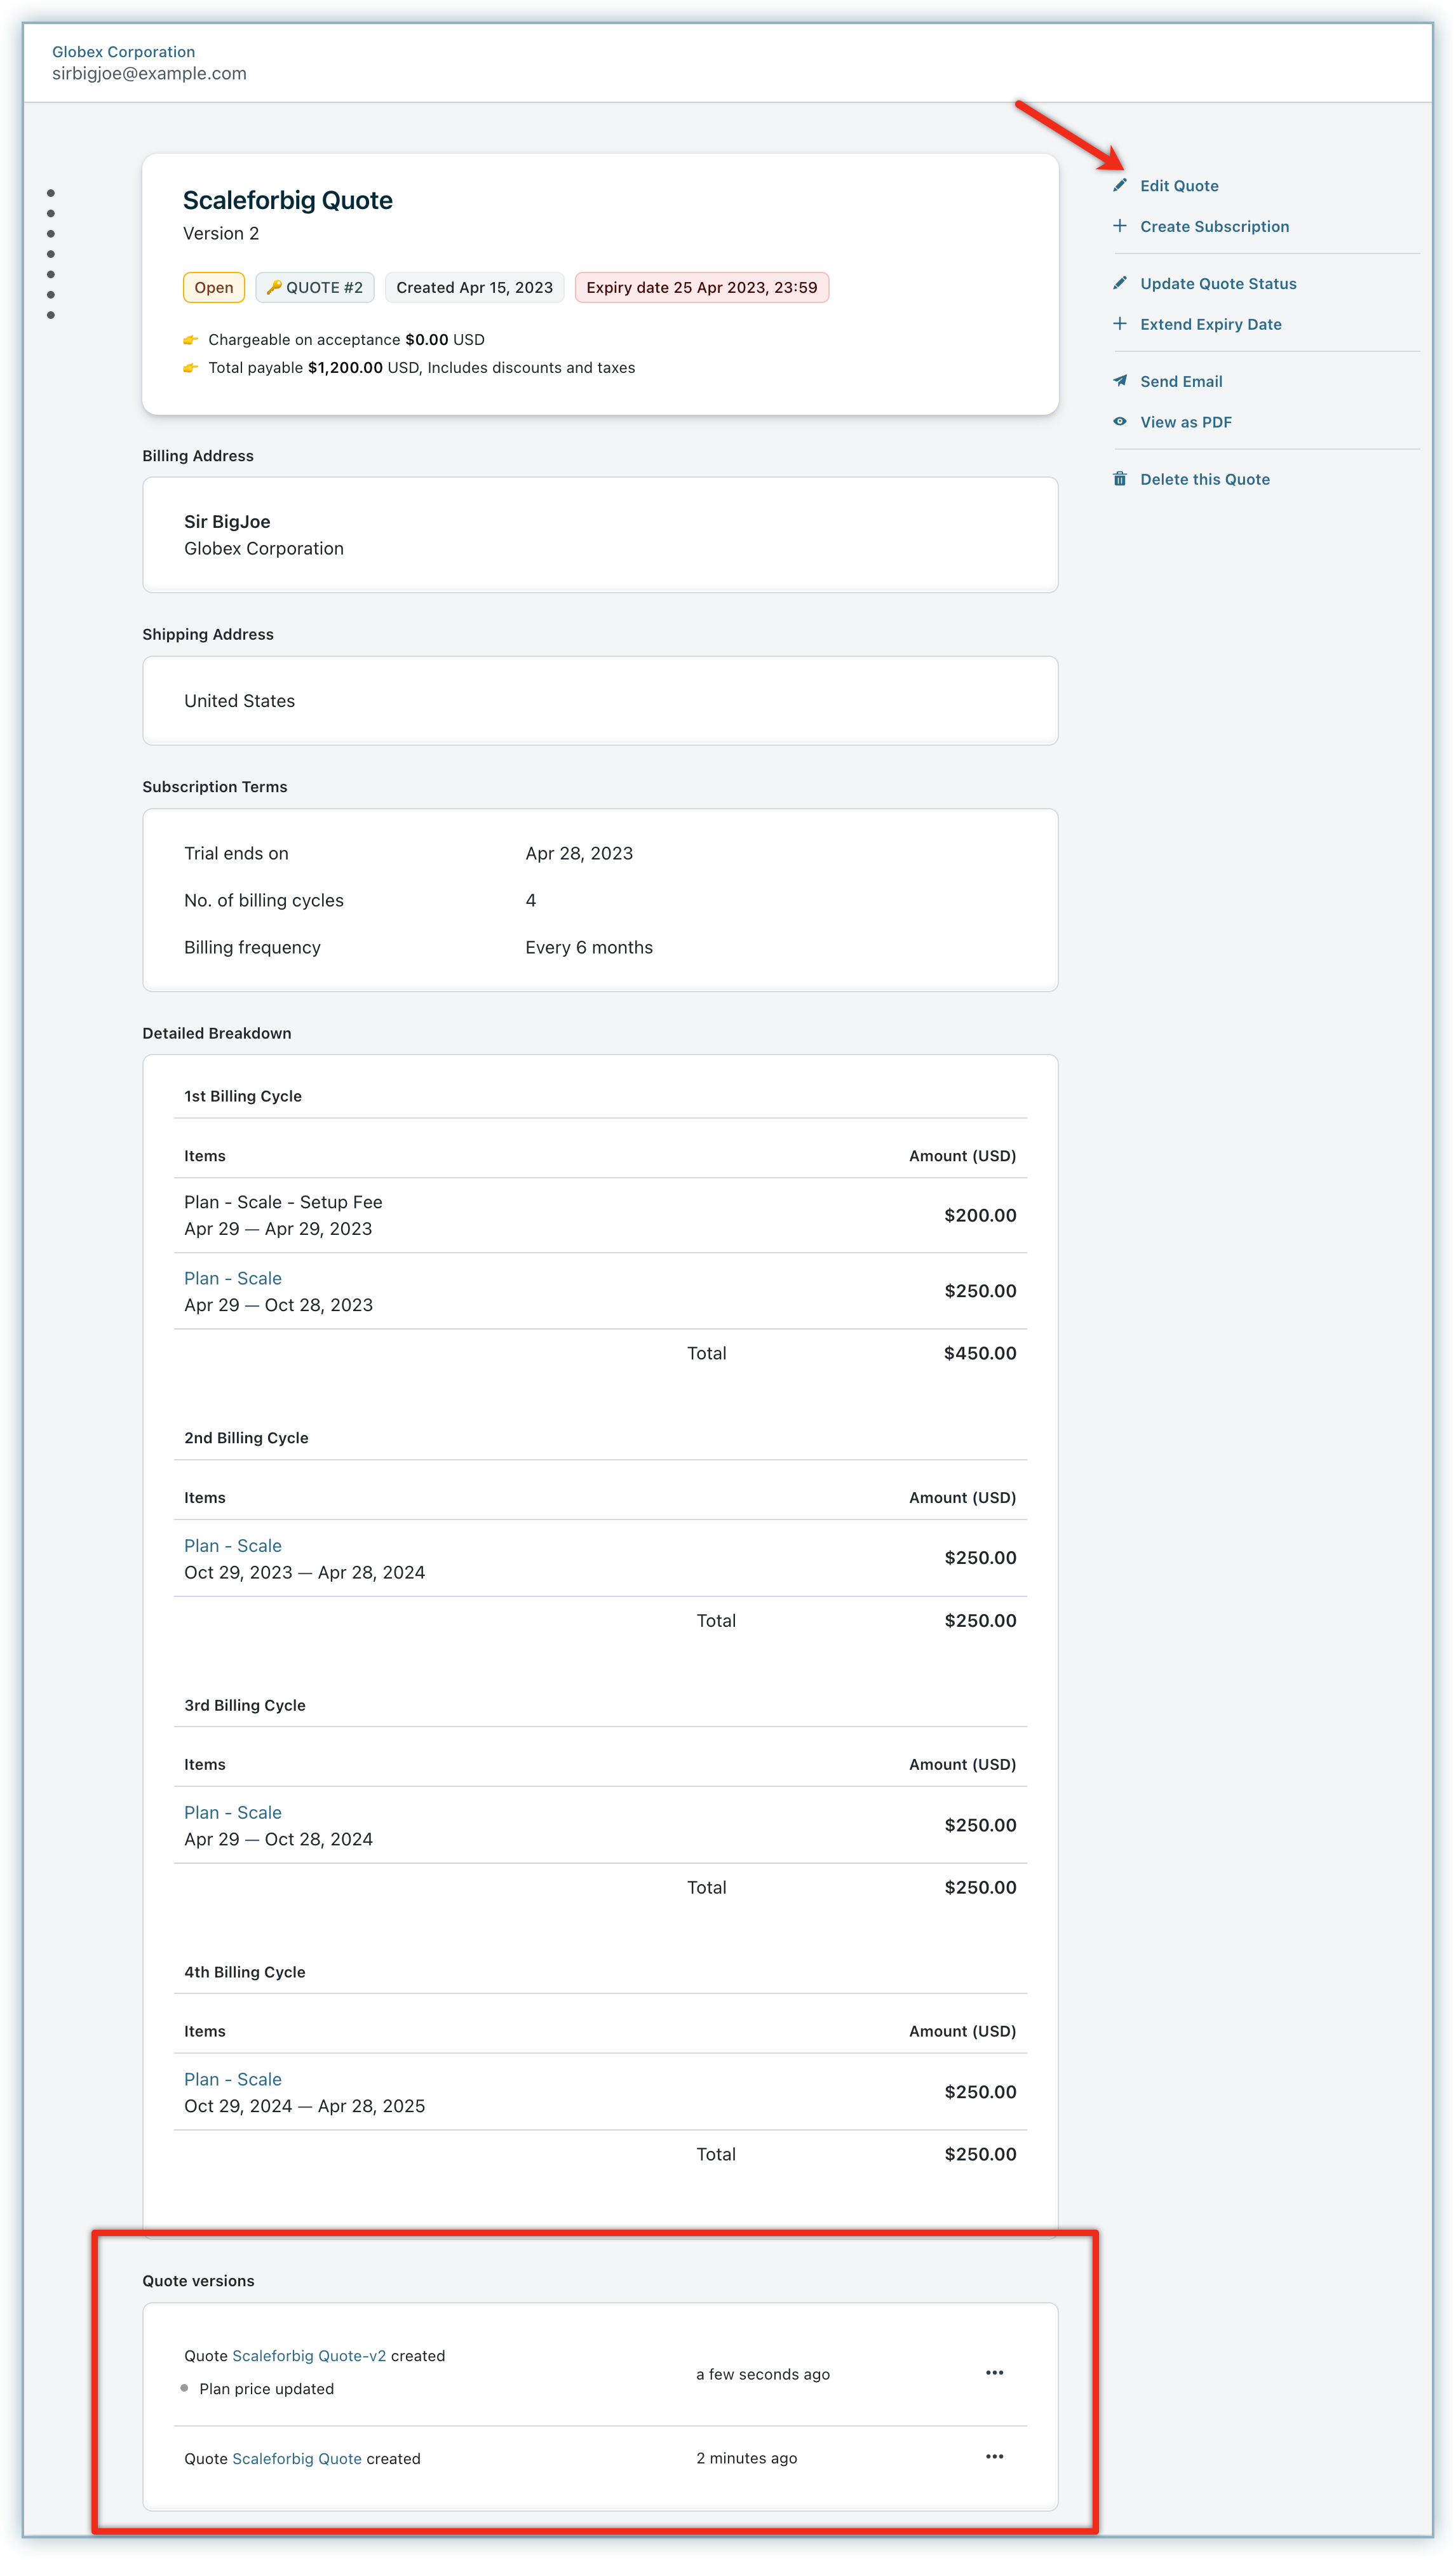Screen dimensions: 1456x2560
Task: Click the Delete this Quote text
Action: [x=1205, y=479]
